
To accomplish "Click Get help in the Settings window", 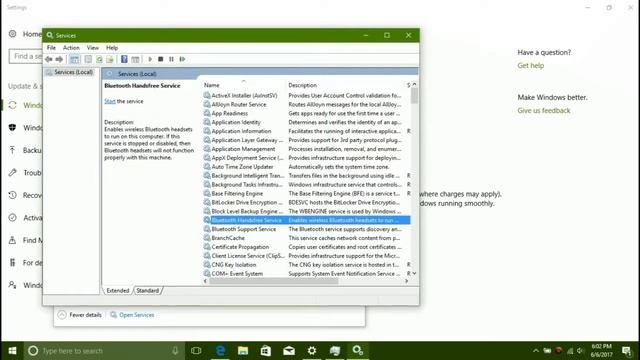I will [x=531, y=65].
